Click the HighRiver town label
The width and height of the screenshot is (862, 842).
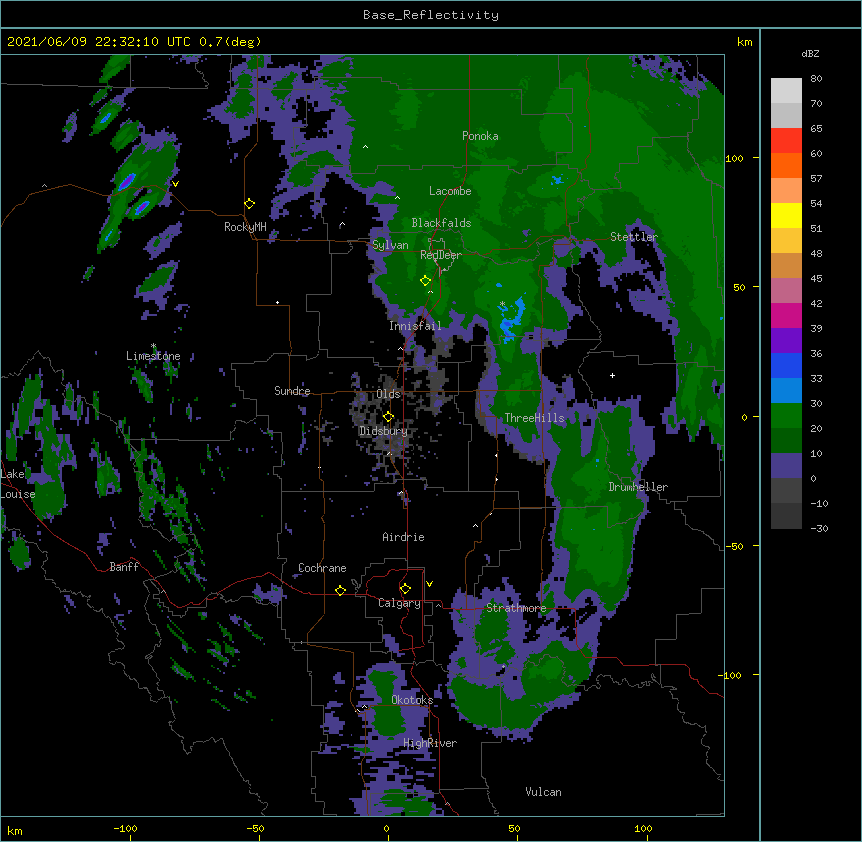430,743
